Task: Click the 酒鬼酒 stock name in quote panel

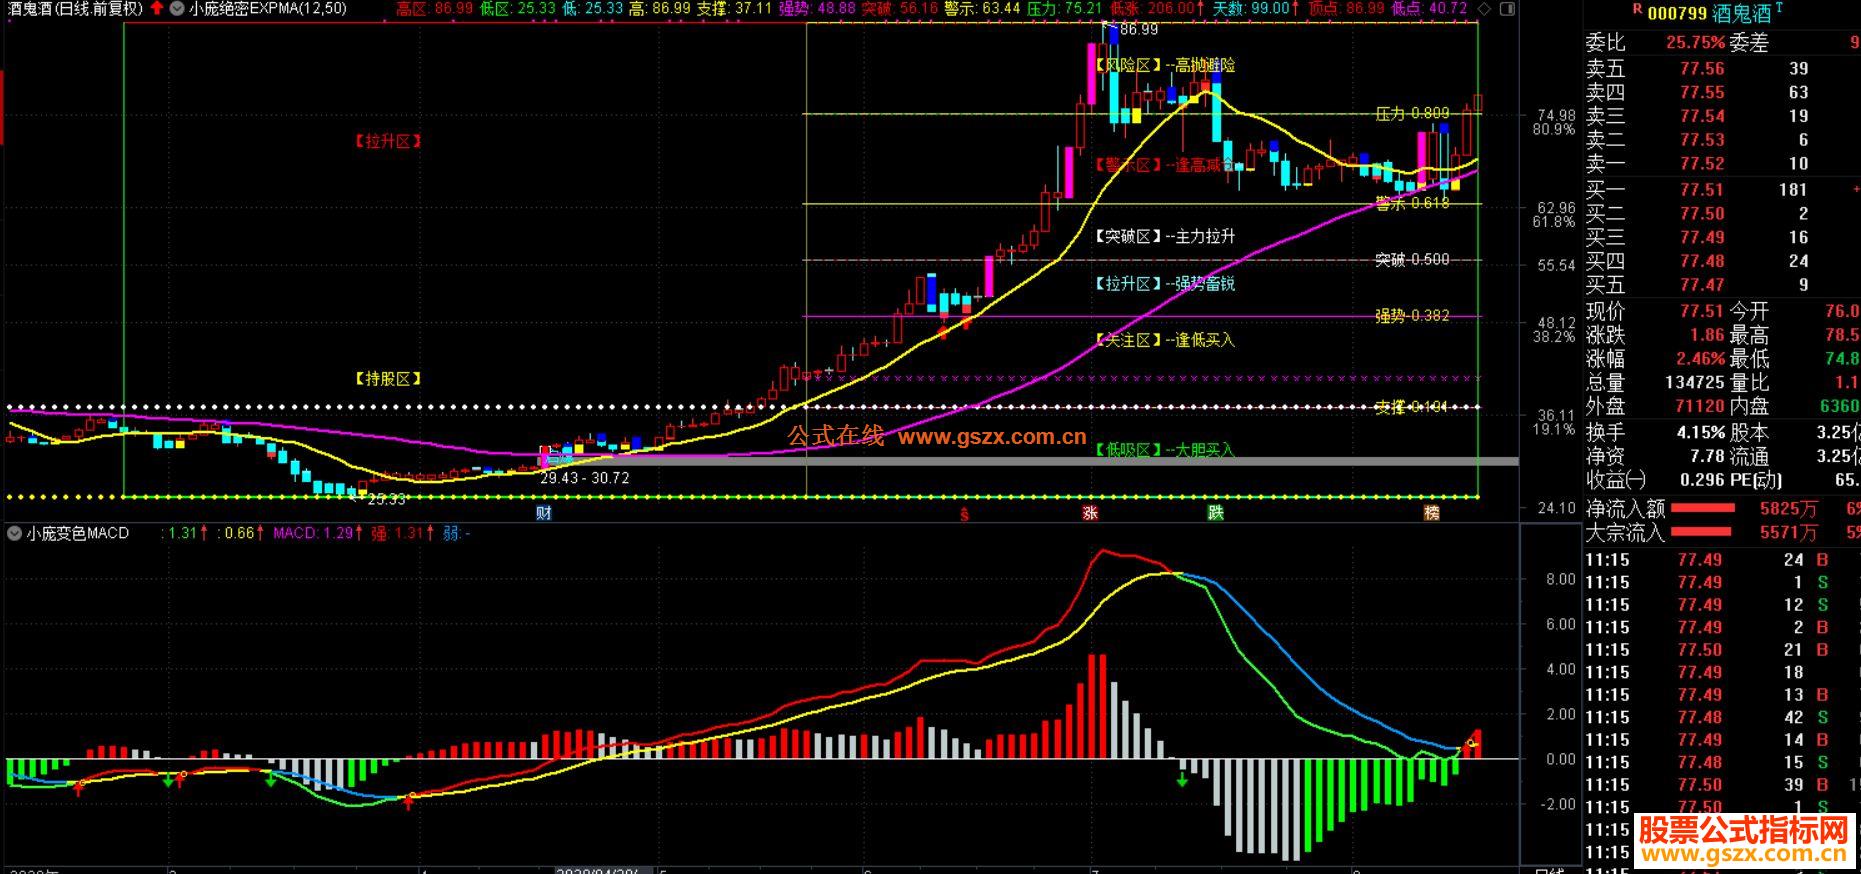Action: (1742, 13)
